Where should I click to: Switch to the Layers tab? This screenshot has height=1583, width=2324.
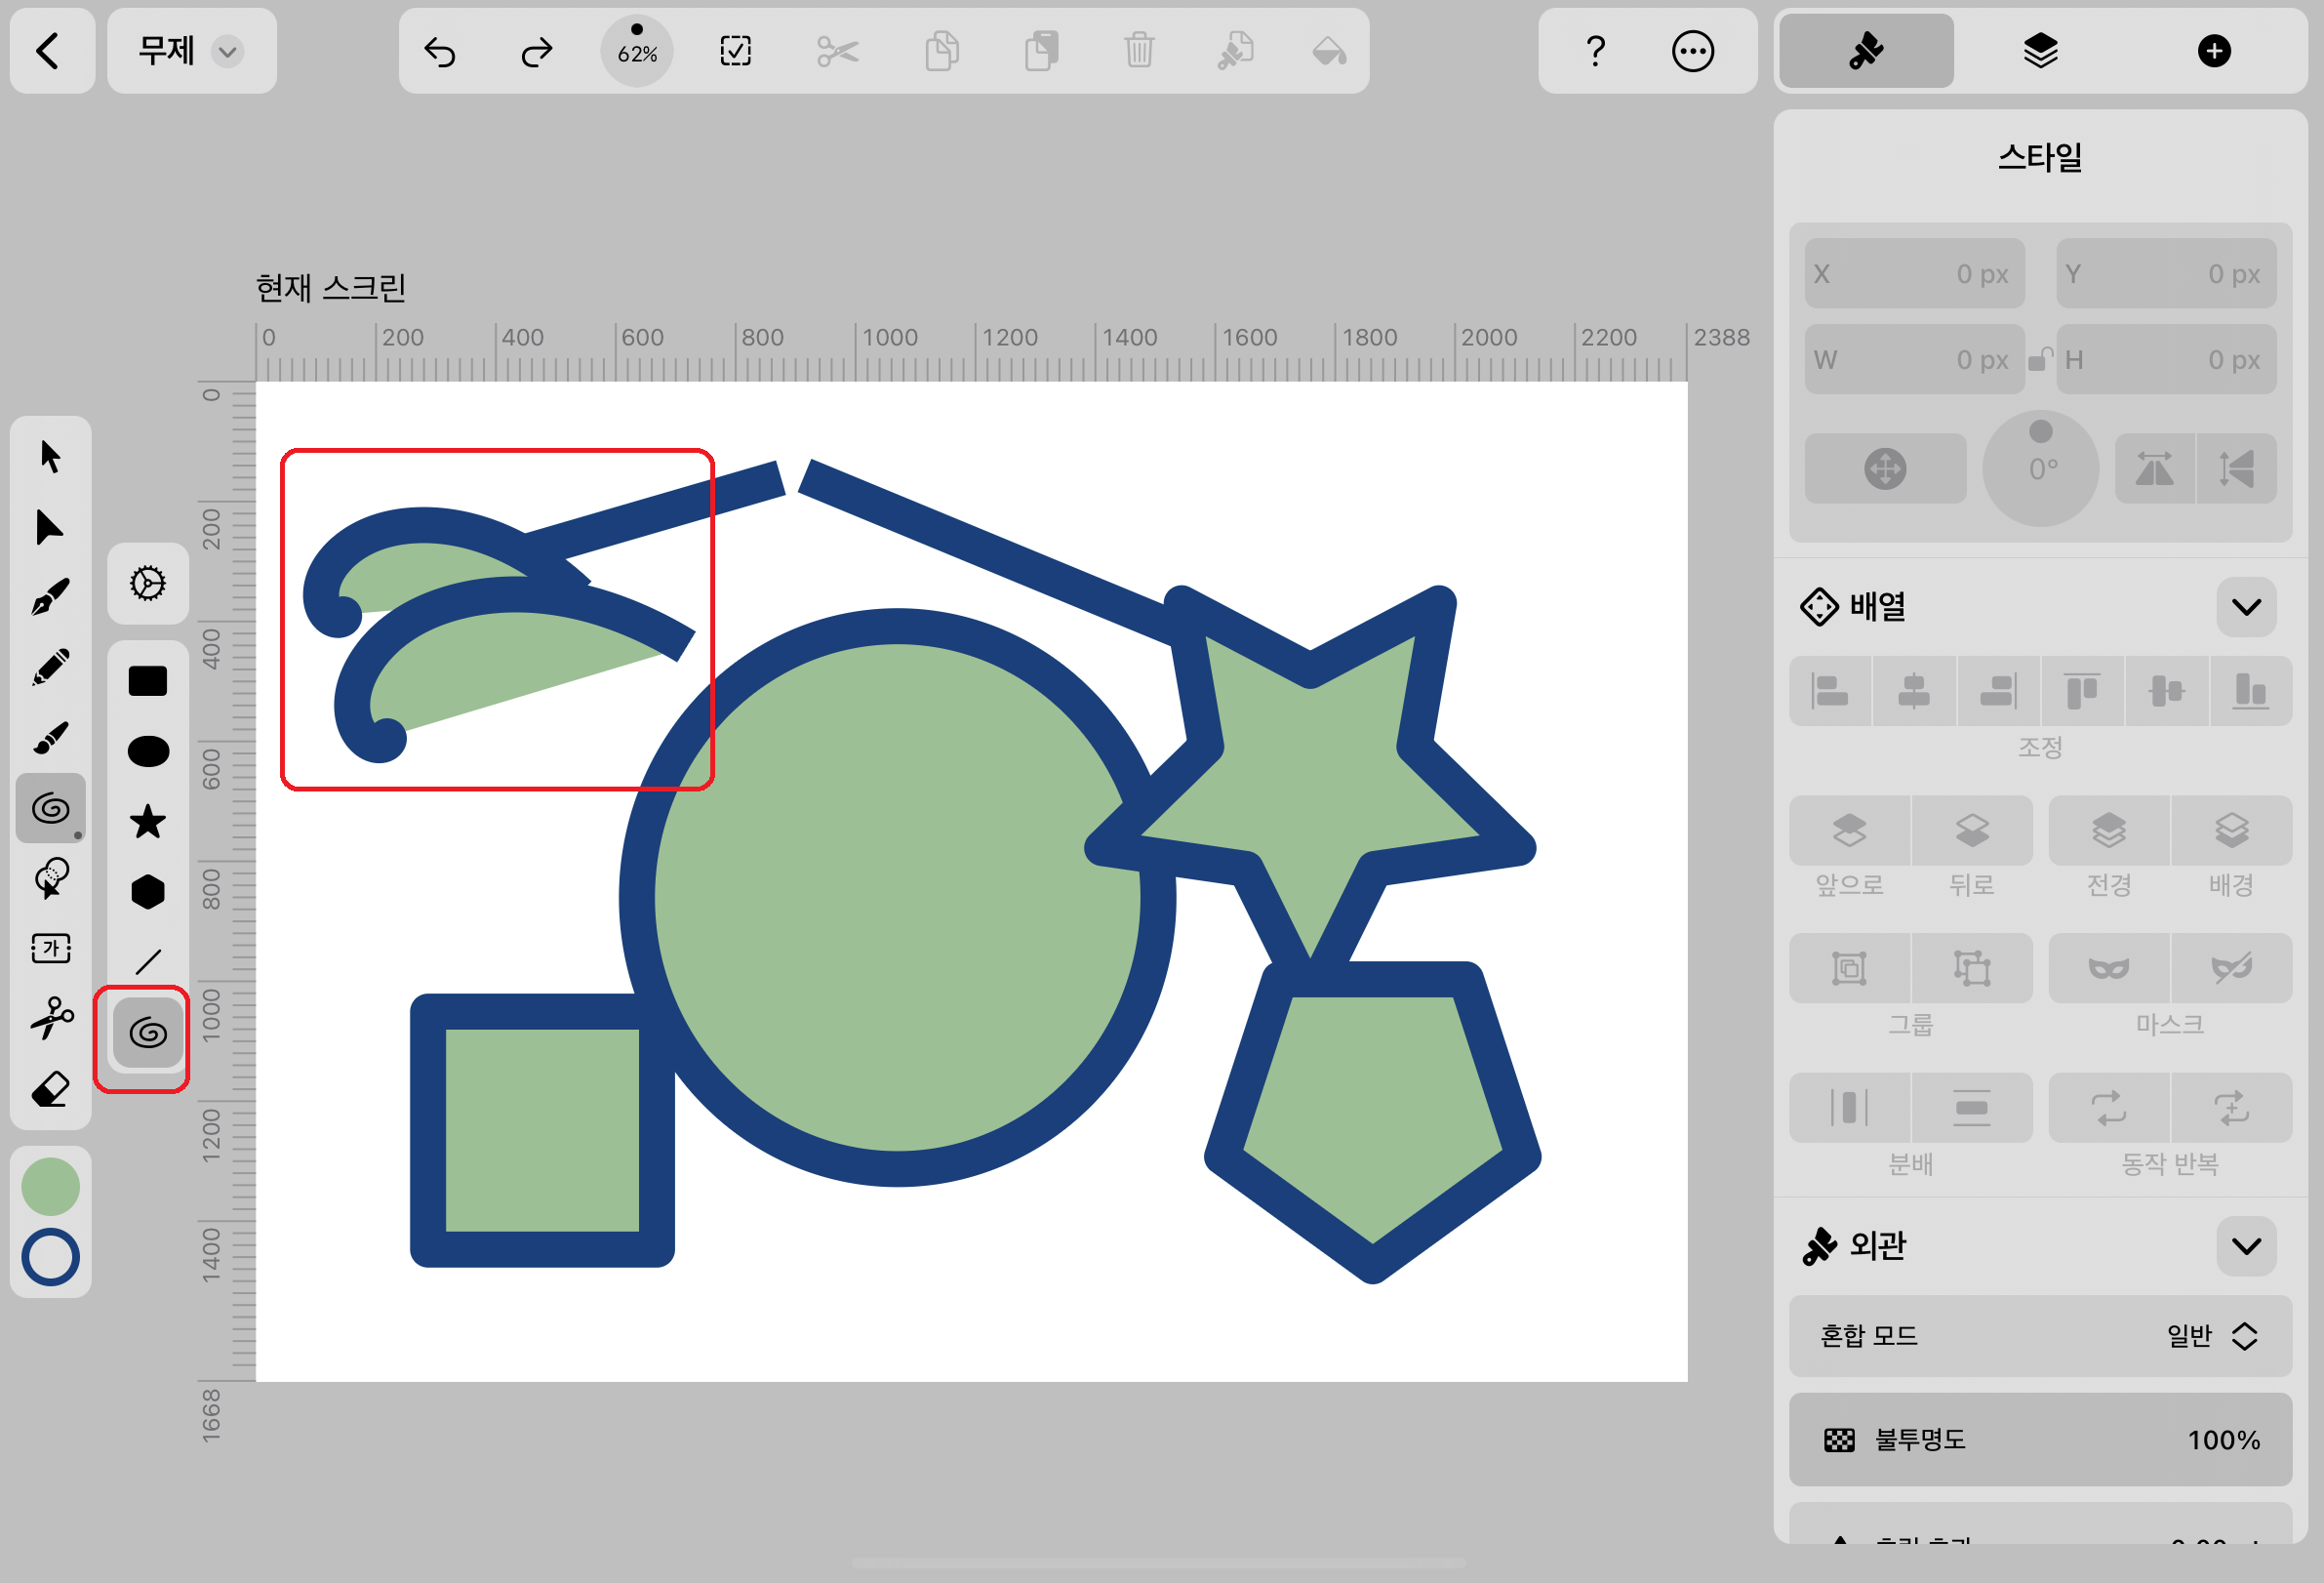click(x=2040, y=51)
